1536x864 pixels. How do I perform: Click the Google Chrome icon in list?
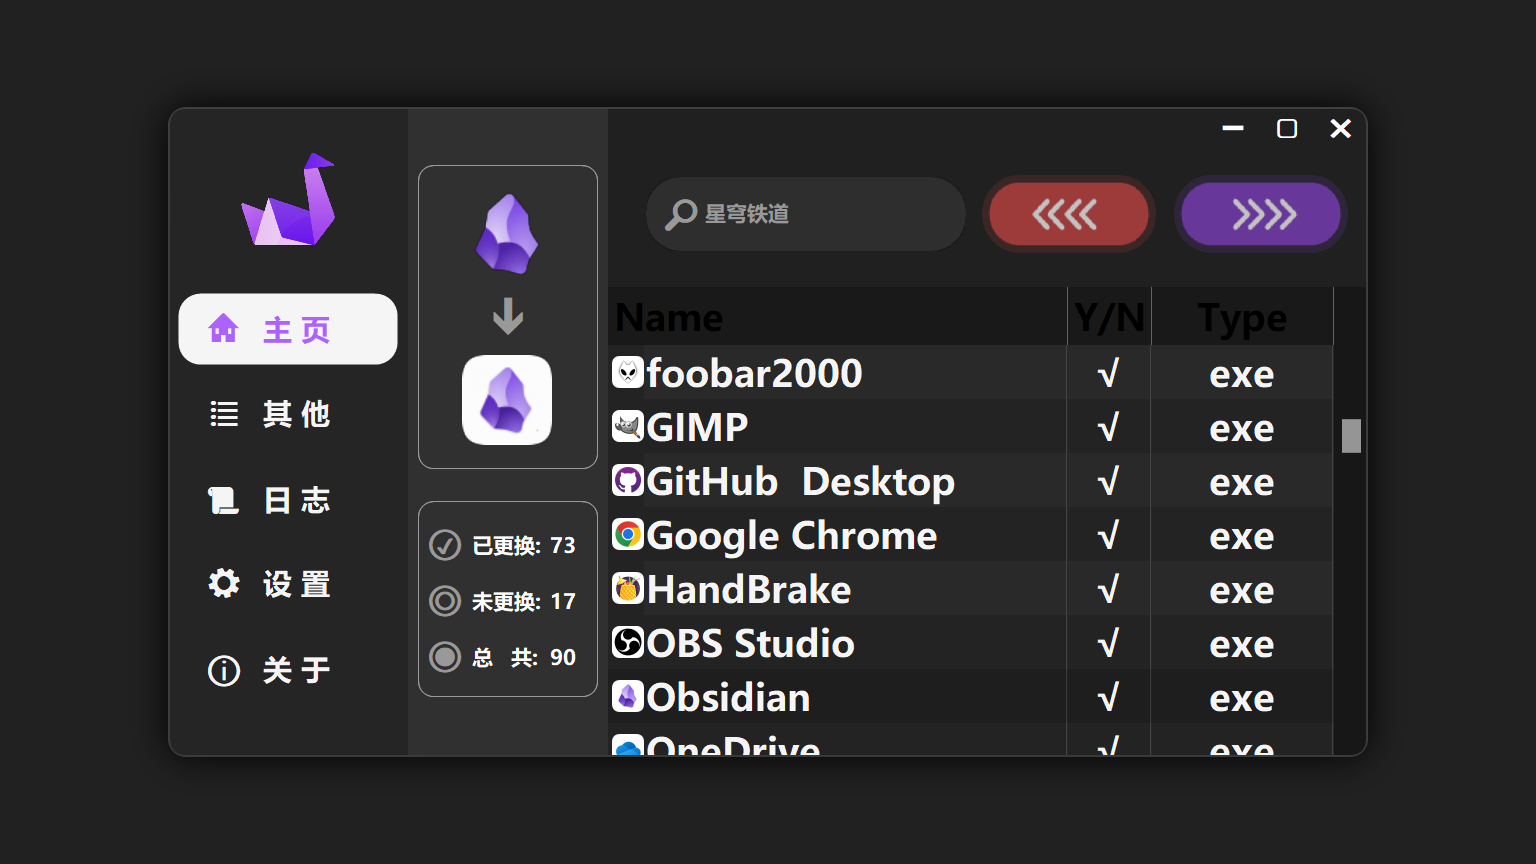coord(627,535)
